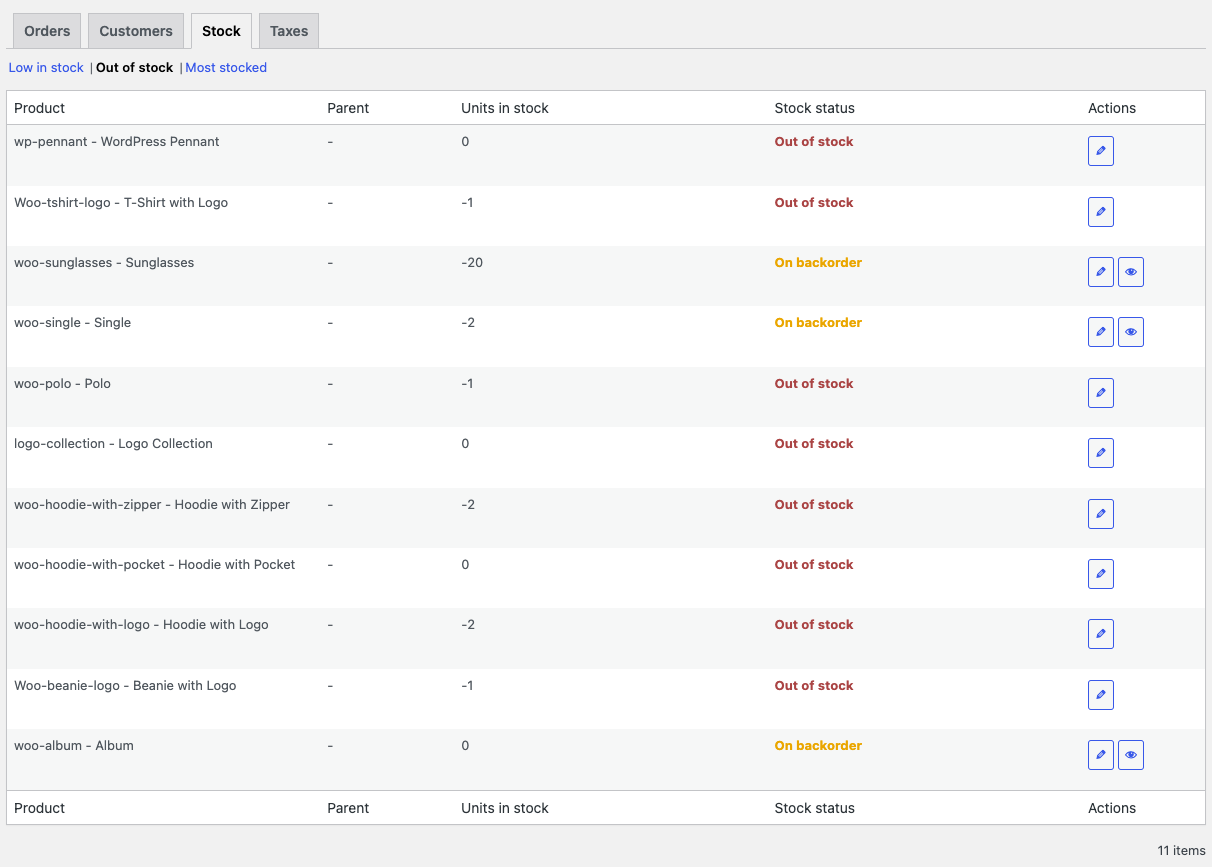Show the Most stocked products
The height and width of the screenshot is (867, 1212).
click(x=226, y=67)
